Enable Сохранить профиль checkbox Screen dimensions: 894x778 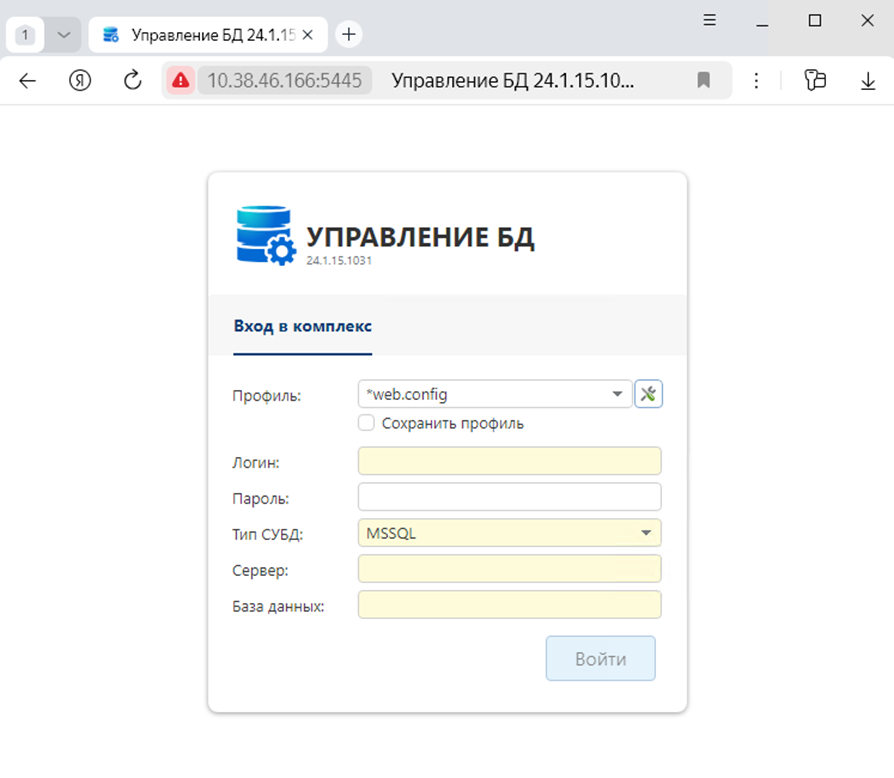366,423
